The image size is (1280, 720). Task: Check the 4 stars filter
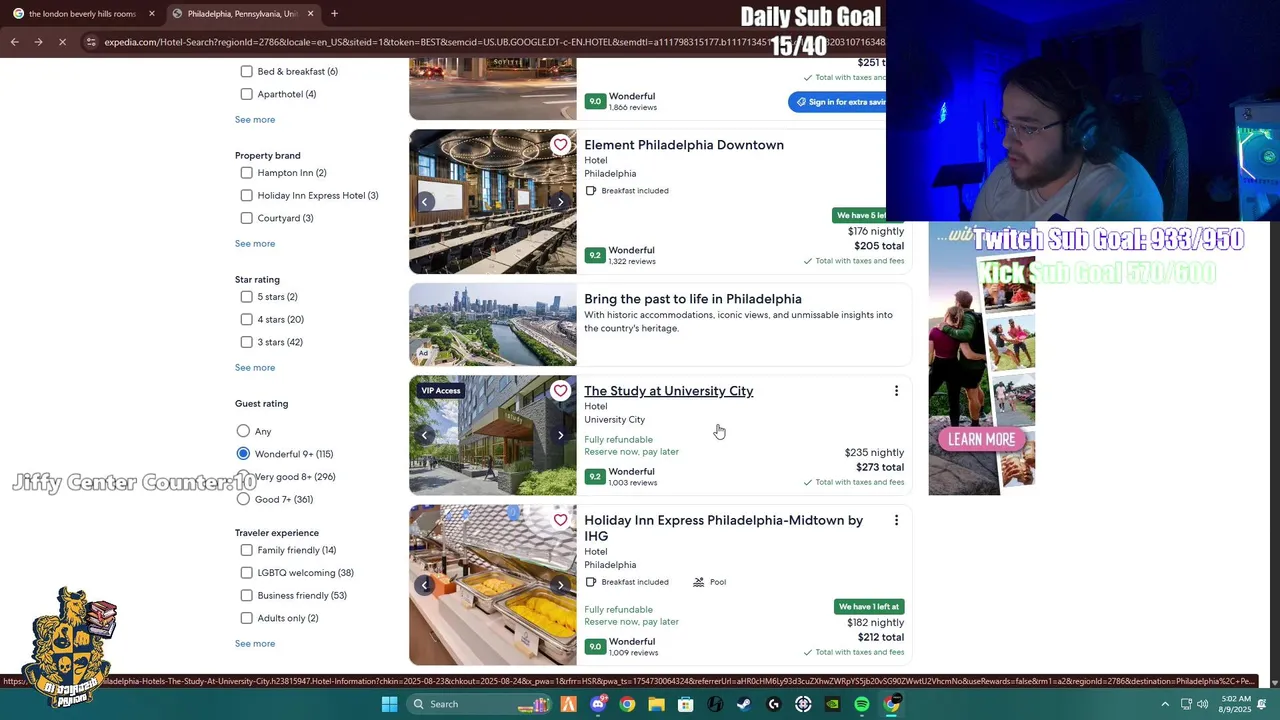[x=246, y=319]
